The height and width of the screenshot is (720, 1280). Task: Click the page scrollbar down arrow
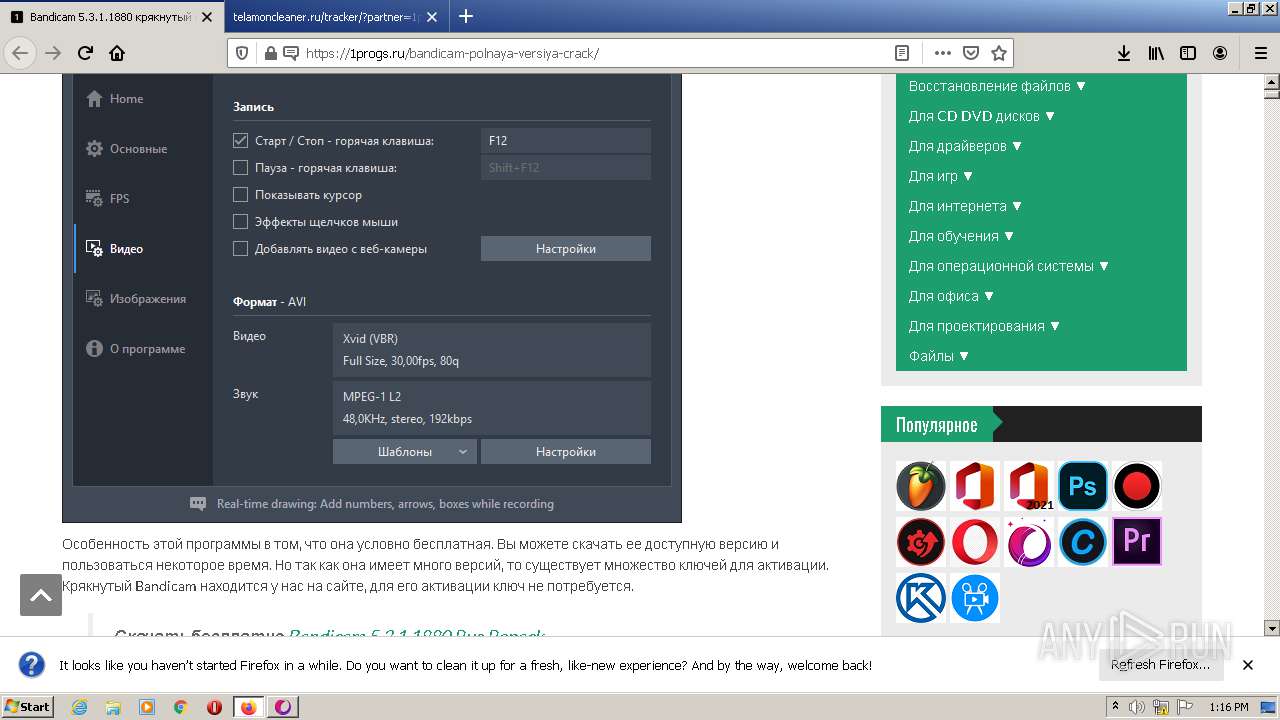tap(1271, 628)
